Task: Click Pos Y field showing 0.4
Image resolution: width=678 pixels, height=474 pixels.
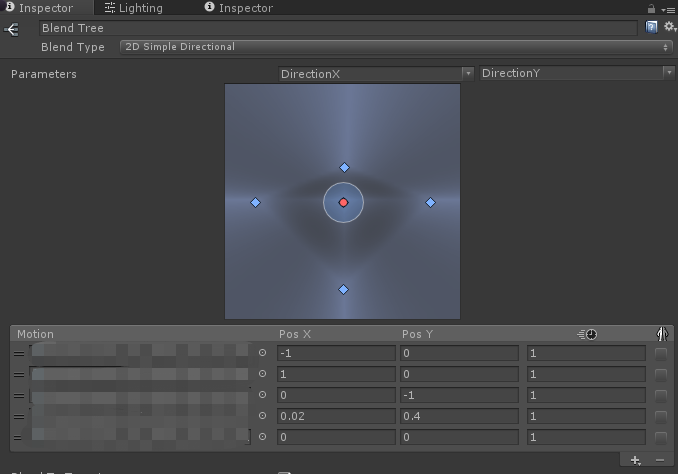Action: coord(459,416)
